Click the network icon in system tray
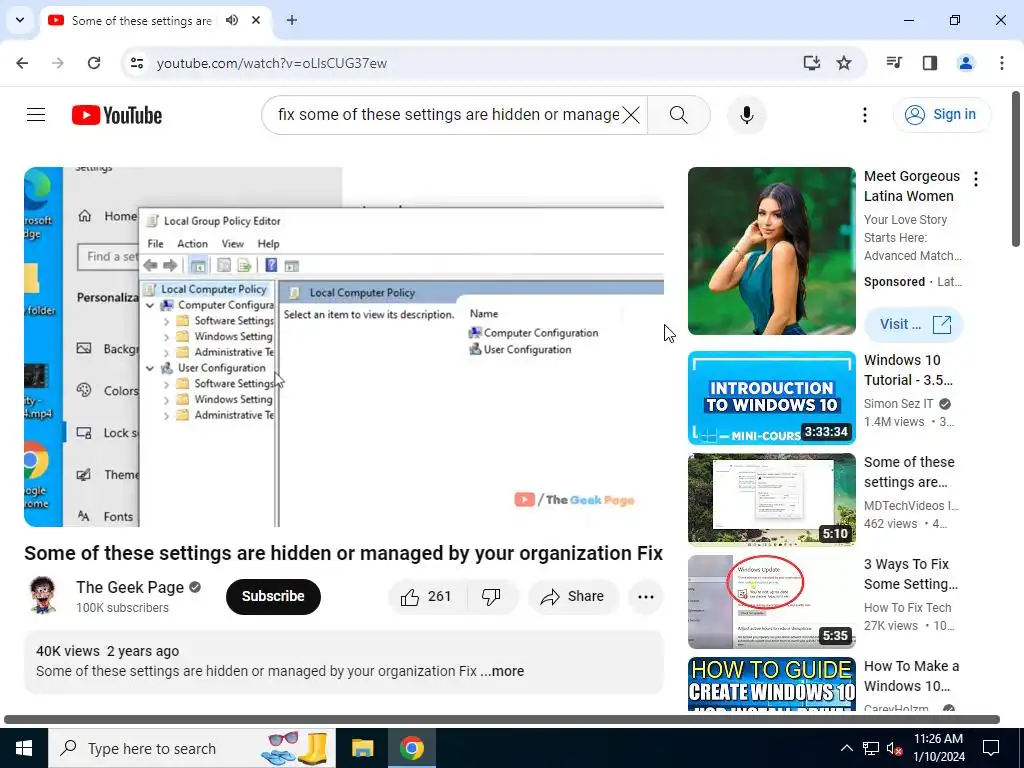The image size is (1024, 768). (x=871, y=748)
